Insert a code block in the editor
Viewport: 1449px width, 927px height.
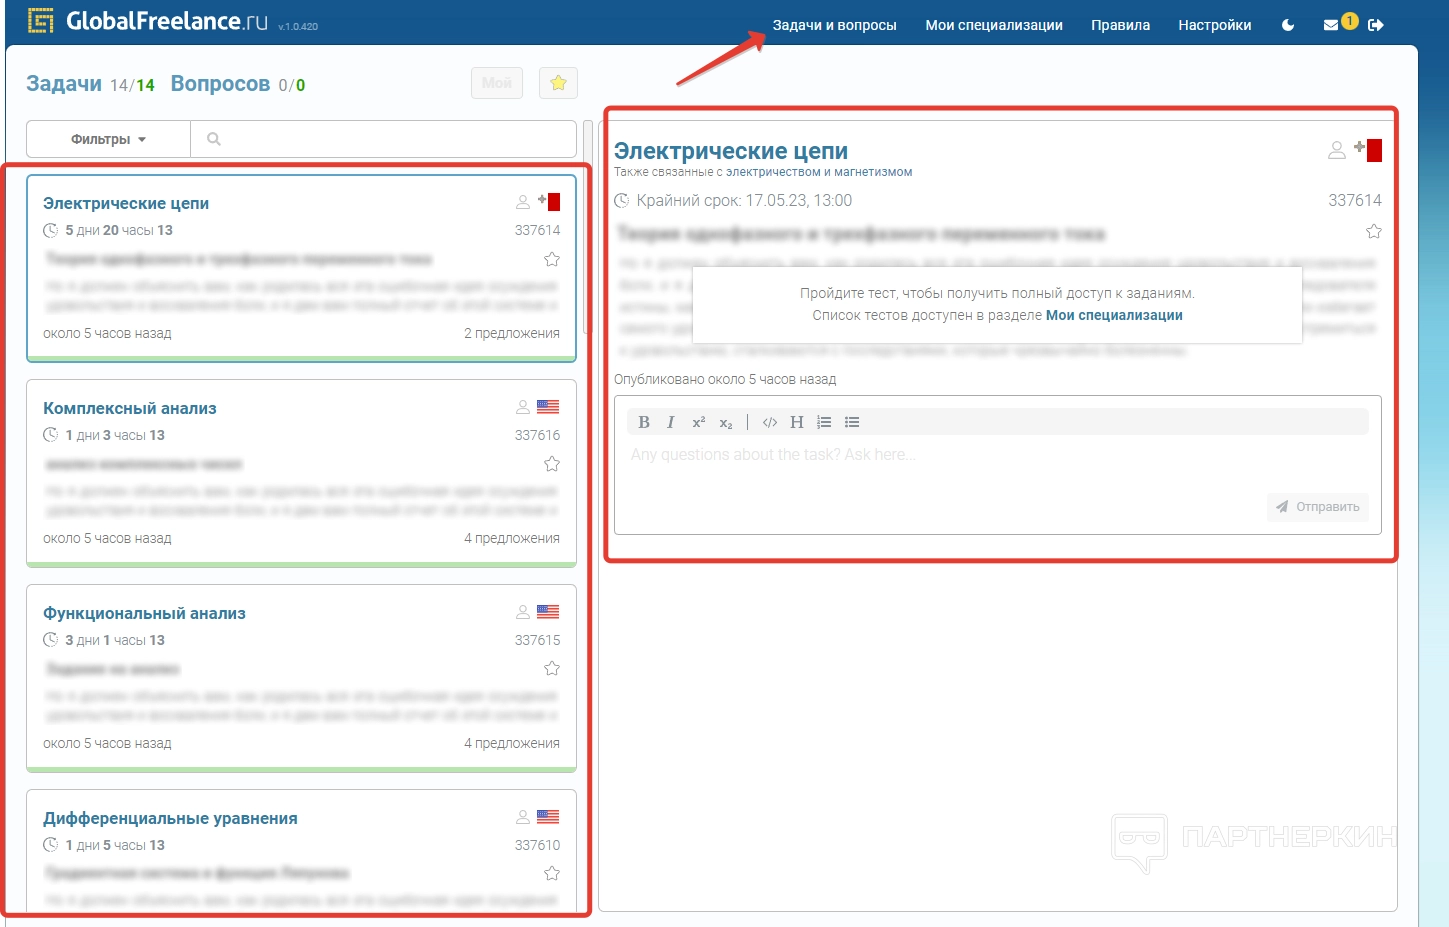pos(770,422)
